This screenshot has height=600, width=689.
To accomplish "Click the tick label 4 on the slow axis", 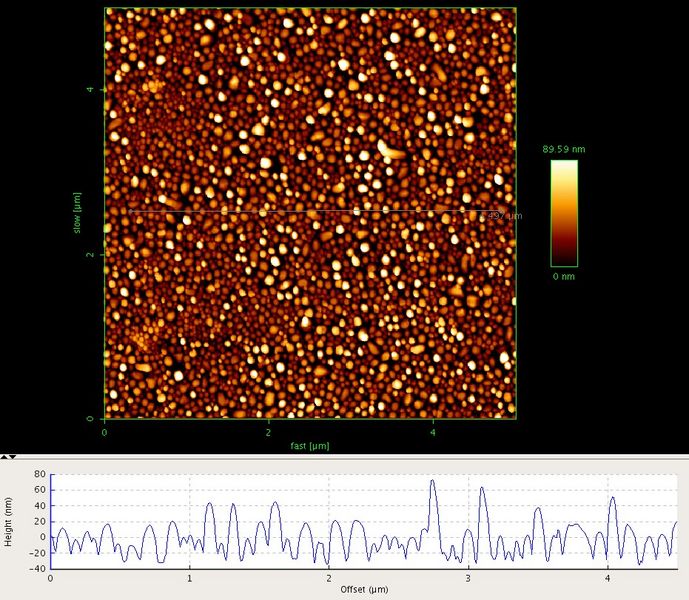I will tap(92, 90).
